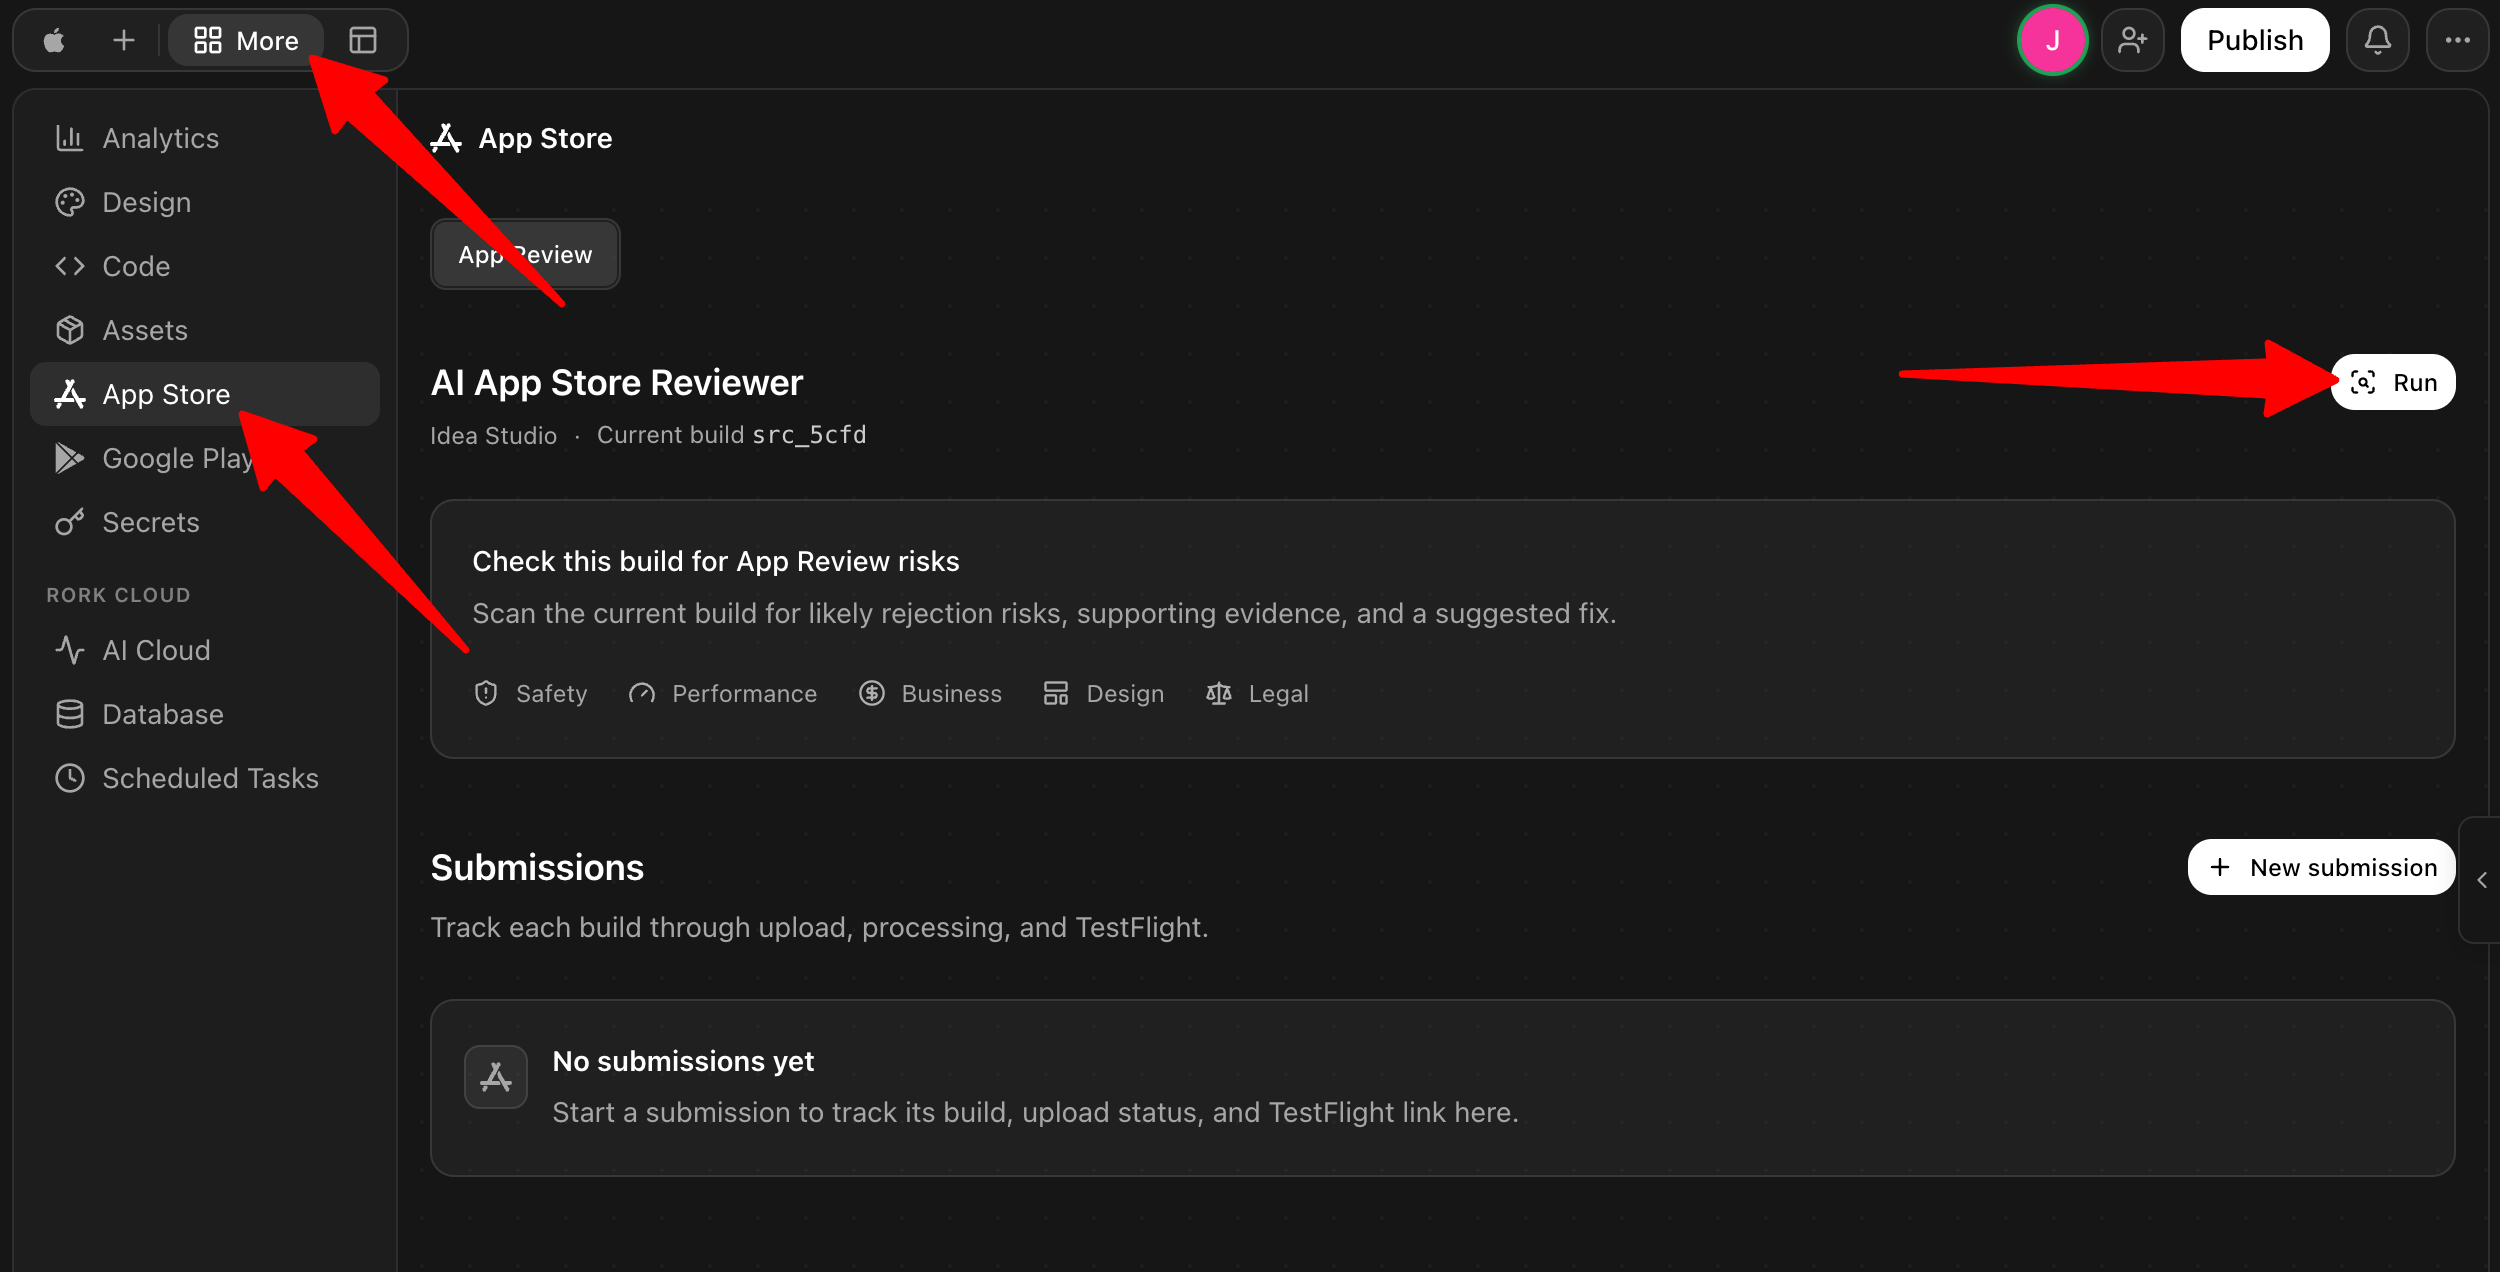Open AI Cloud in sidebar
The width and height of the screenshot is (2500, 1272).
(x=205, y=650)
